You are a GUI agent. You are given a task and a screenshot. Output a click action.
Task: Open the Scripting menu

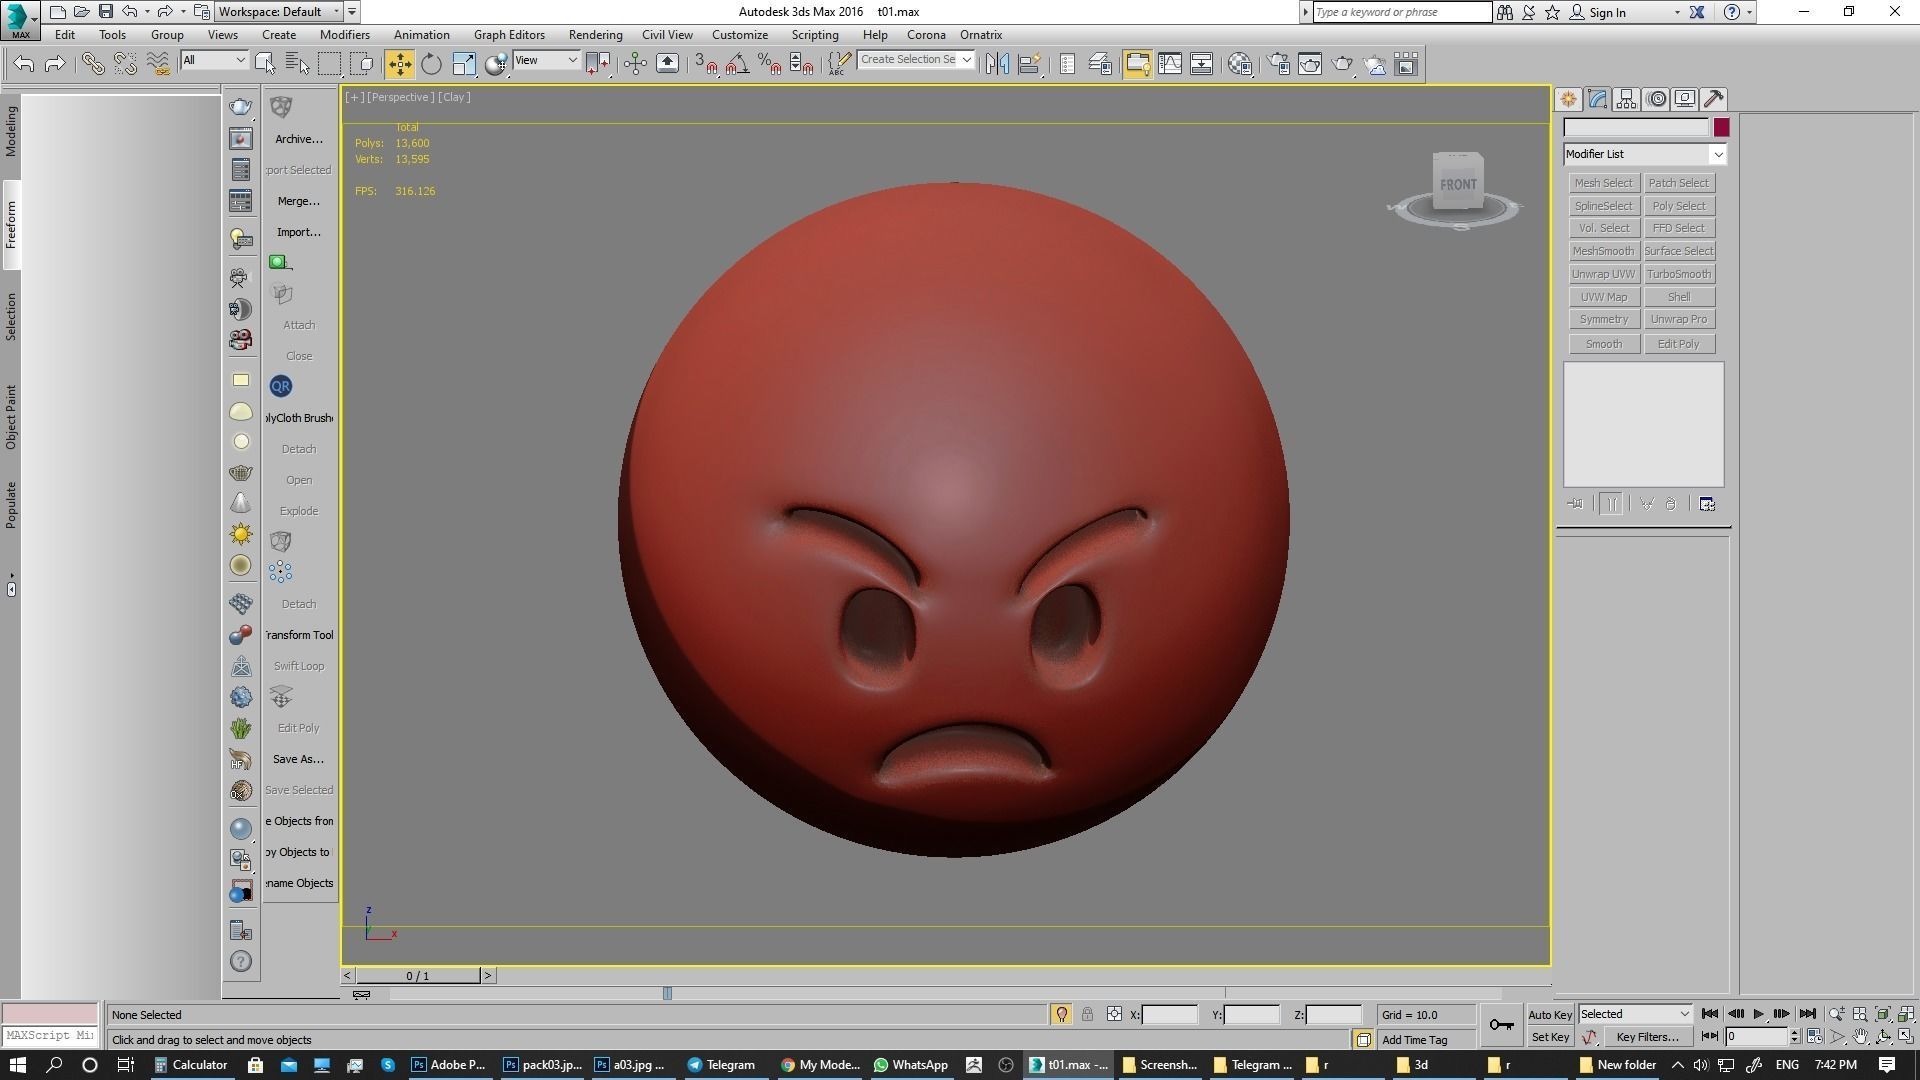pyautogui.click(x=815, y=35)
